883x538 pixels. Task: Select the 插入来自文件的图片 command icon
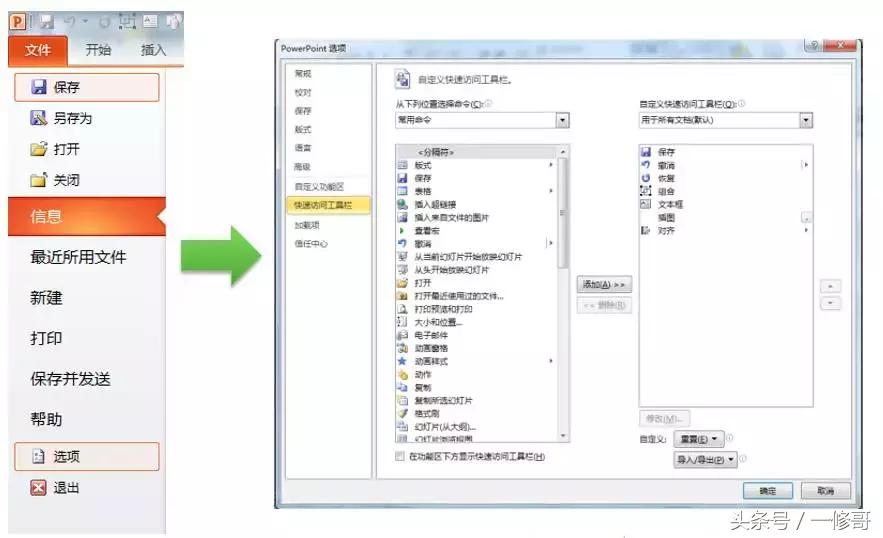click(402, 217)
